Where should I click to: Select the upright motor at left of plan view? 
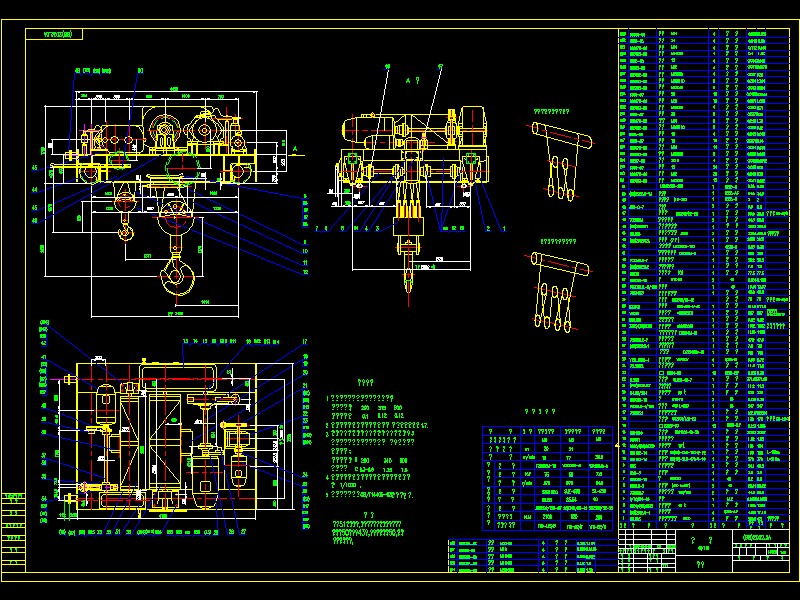coord(106,406)
